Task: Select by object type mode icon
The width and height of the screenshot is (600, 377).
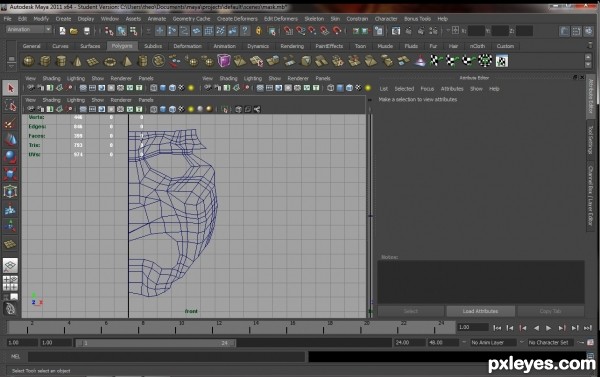Action: (x=122, y=31)
